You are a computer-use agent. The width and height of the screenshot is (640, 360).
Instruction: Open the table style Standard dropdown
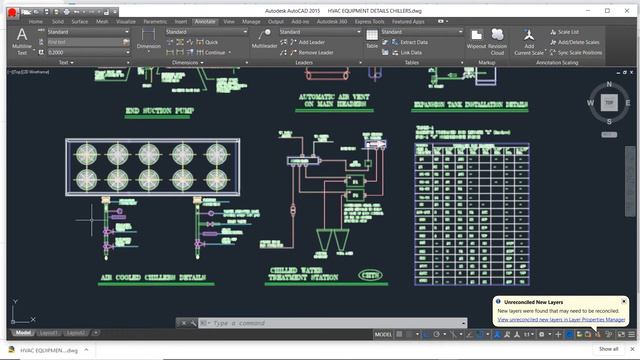coord(422,32)
